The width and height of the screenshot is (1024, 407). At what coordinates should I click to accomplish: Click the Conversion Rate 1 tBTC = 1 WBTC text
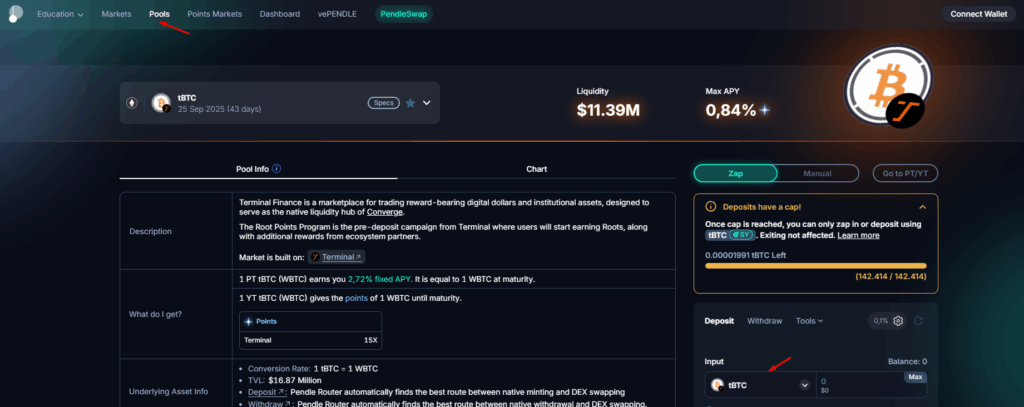313,368
